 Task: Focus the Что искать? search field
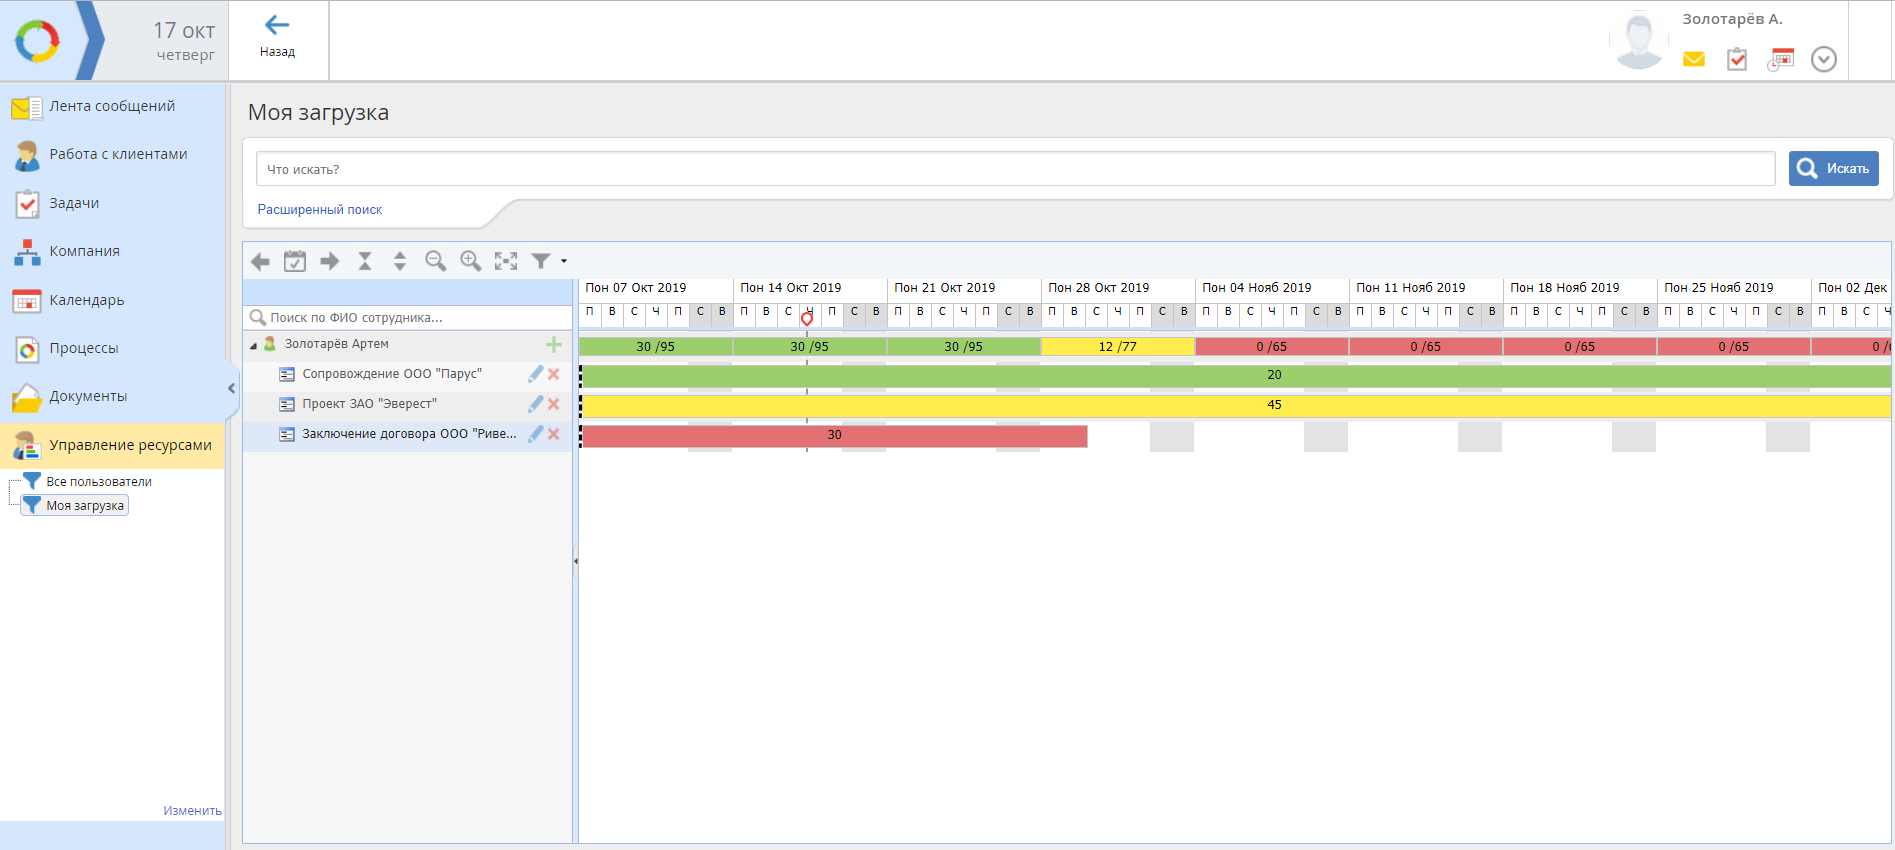point(1015,169)
